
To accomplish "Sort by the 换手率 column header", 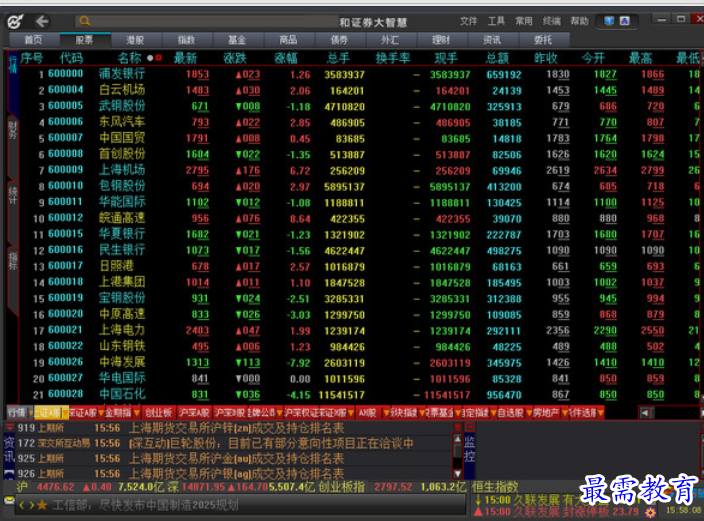I will (393, 58).
